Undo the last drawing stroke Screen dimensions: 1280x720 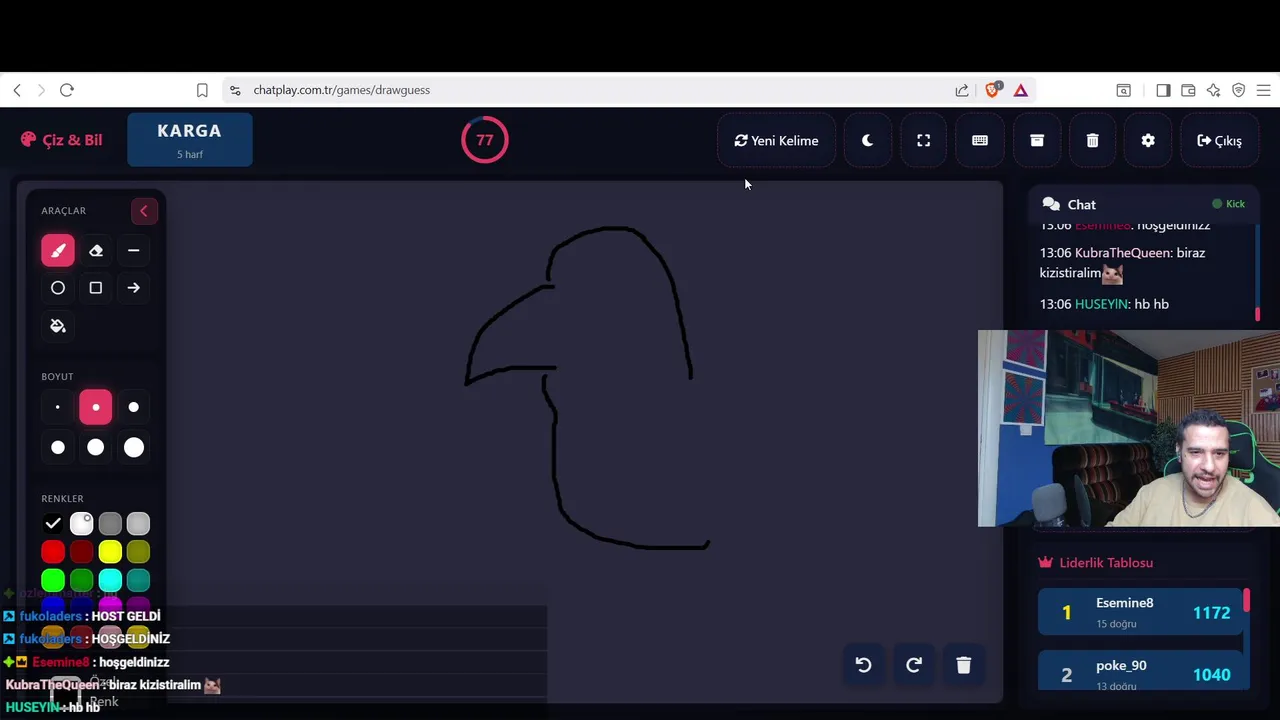tap(864, 665)
